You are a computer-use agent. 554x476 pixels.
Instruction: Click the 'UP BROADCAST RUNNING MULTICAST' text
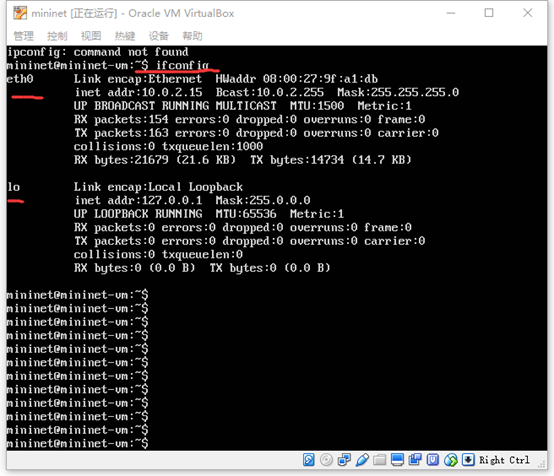point(175,106)
